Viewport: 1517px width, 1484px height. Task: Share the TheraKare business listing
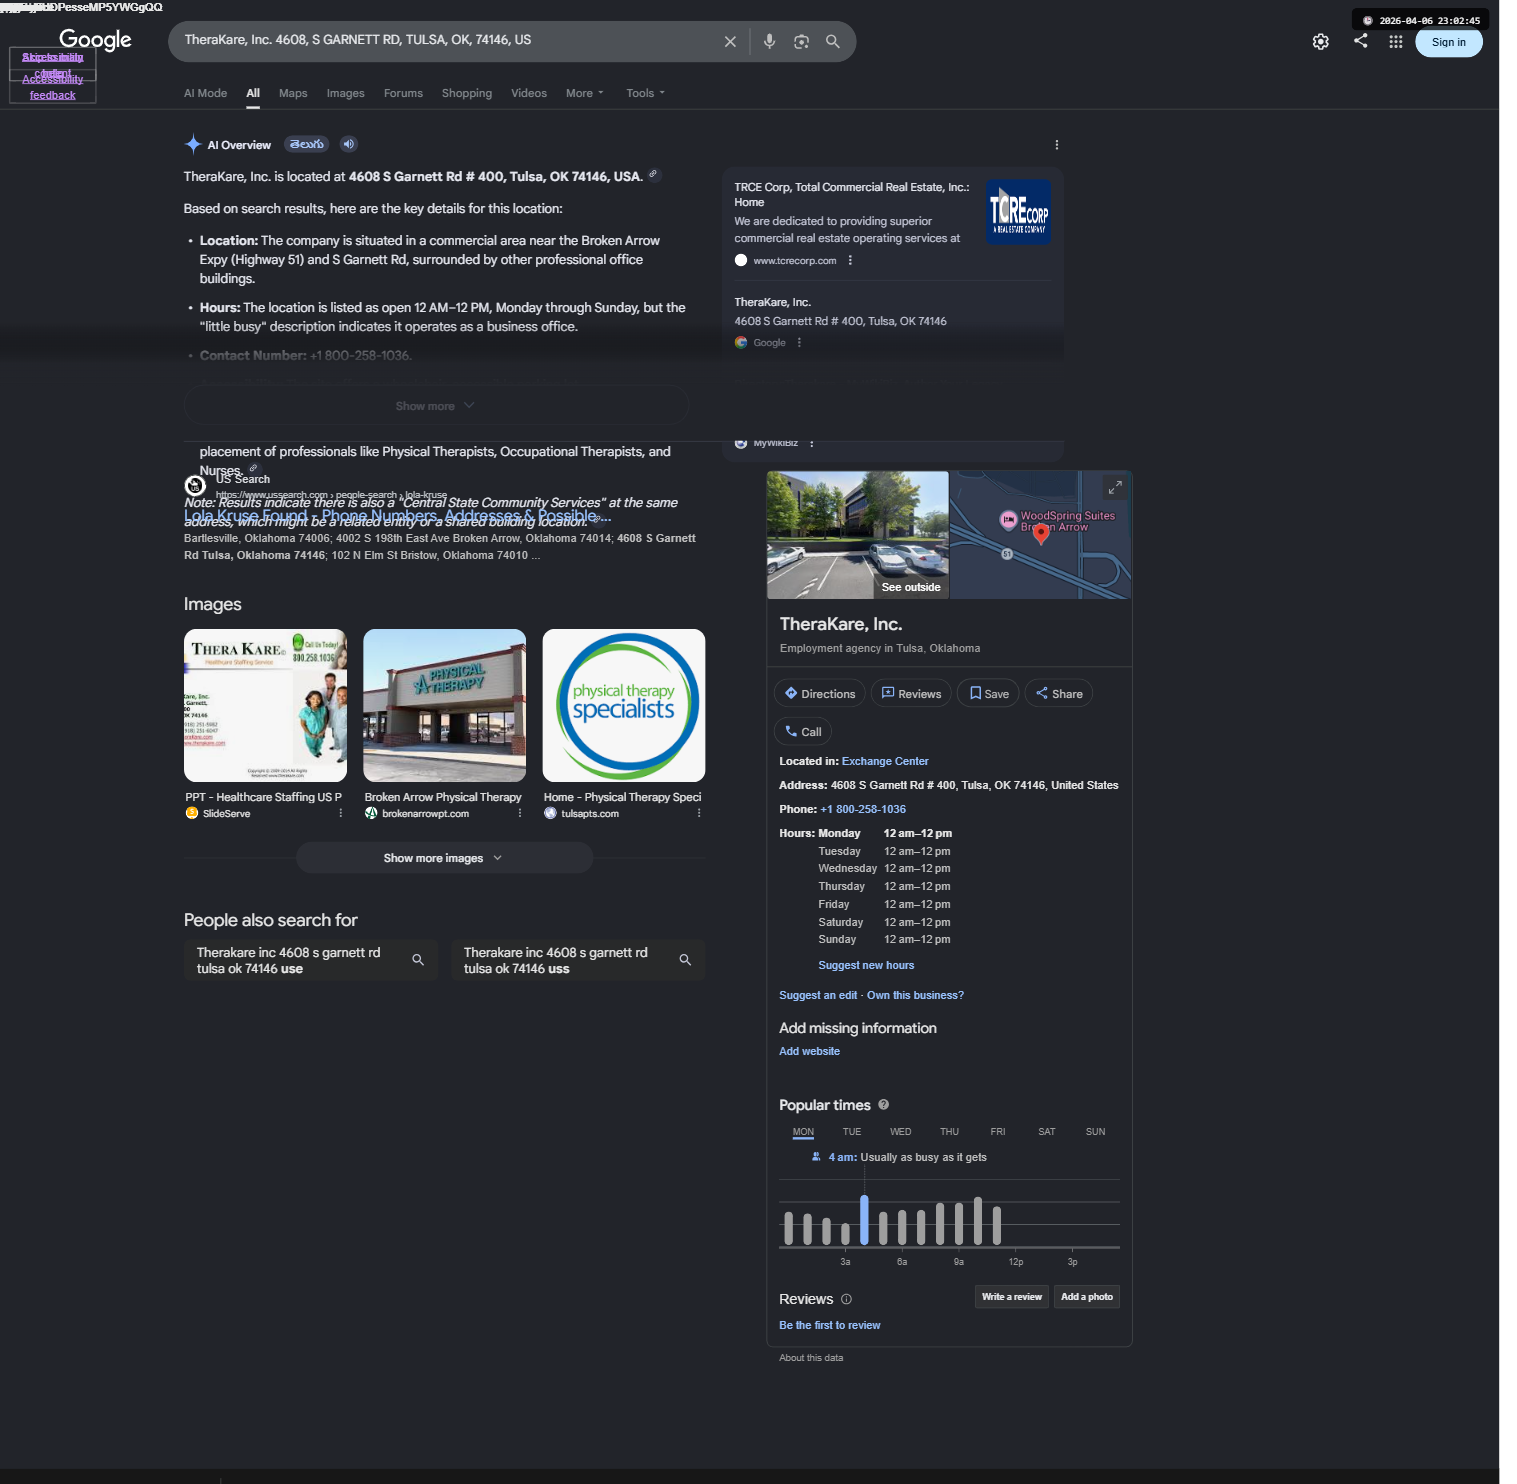[1059, 694]
